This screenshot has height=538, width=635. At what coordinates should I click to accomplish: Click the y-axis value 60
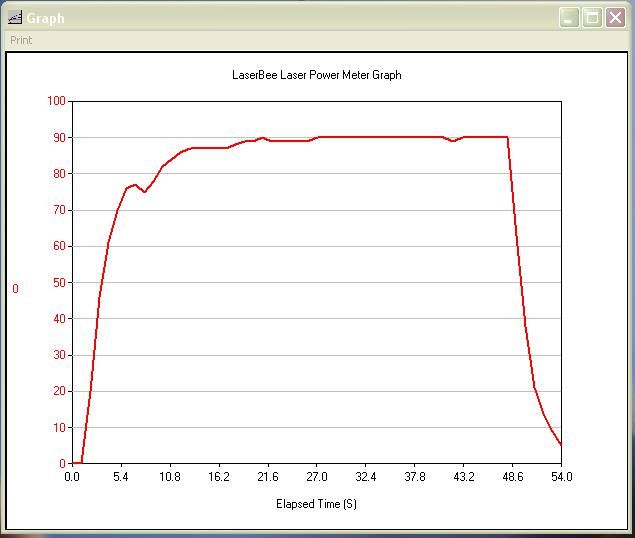tap(60, 246)
